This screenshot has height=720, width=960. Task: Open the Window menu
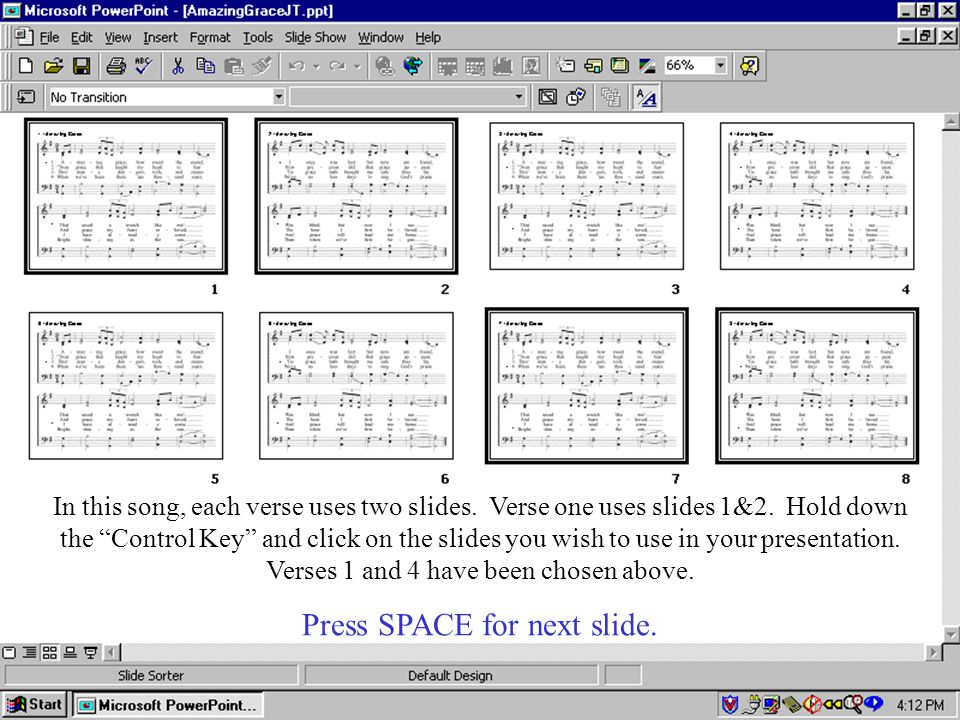pos(381,37)
